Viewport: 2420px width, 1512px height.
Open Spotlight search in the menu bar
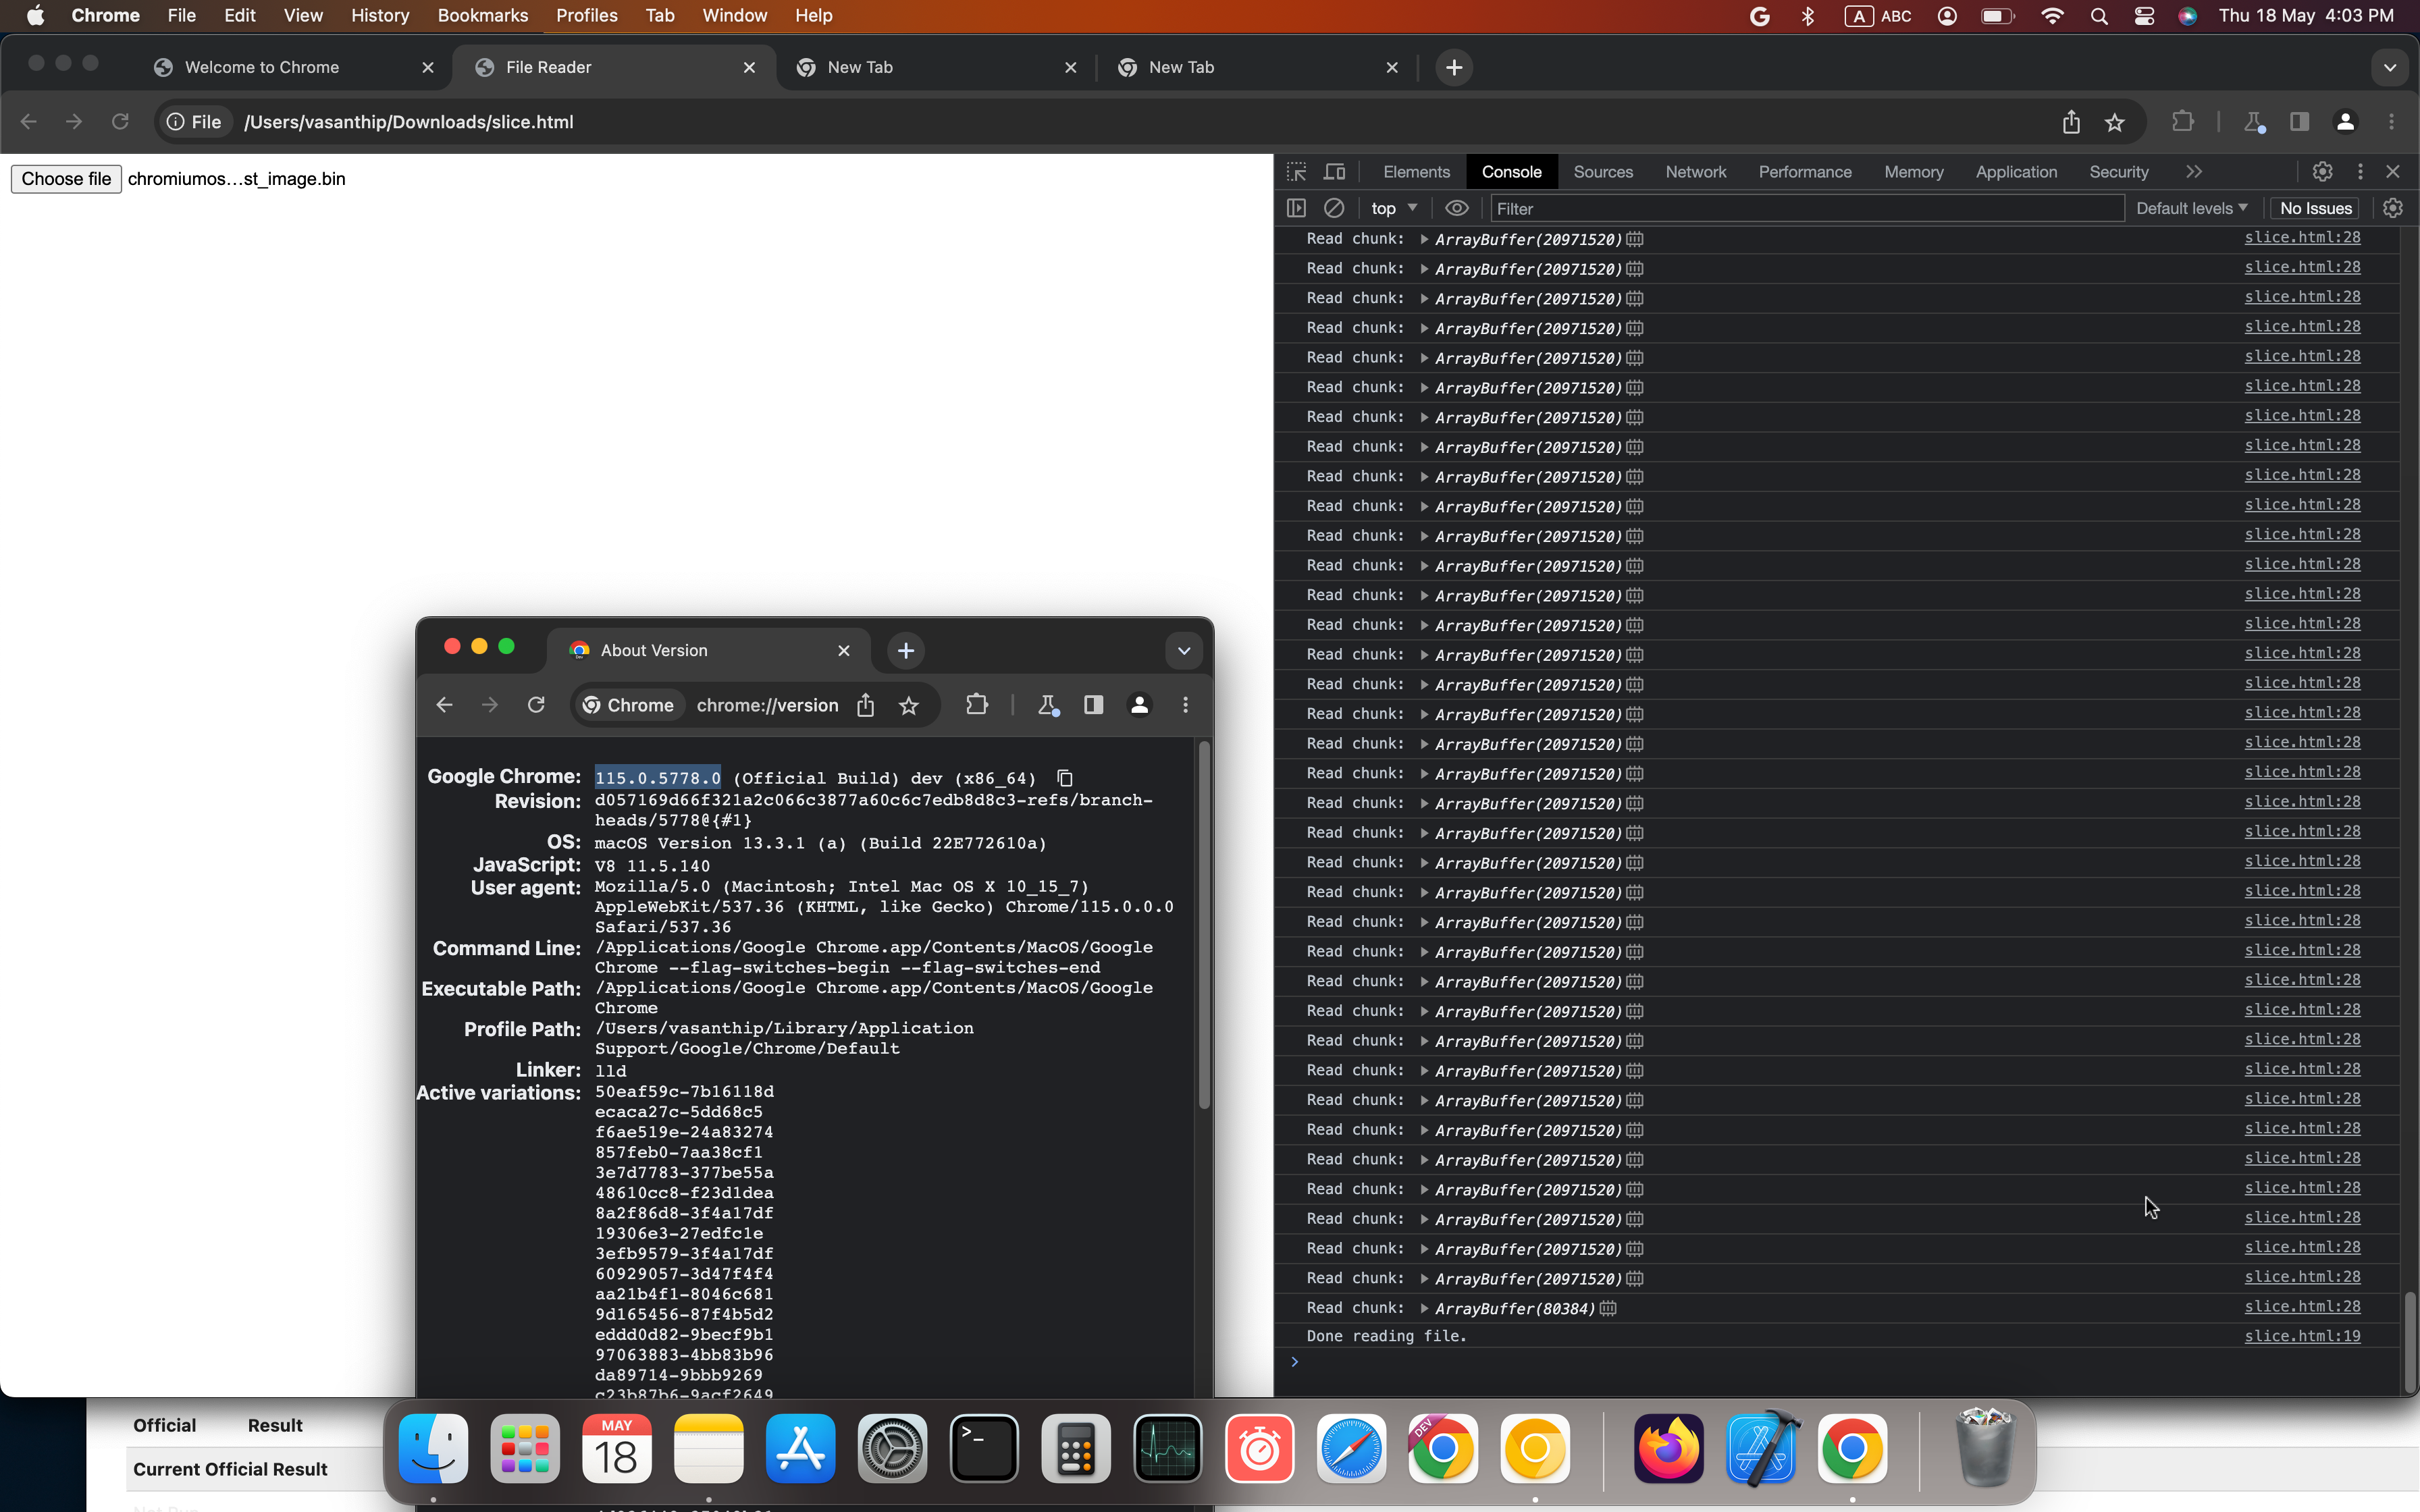click(2098, 15)
